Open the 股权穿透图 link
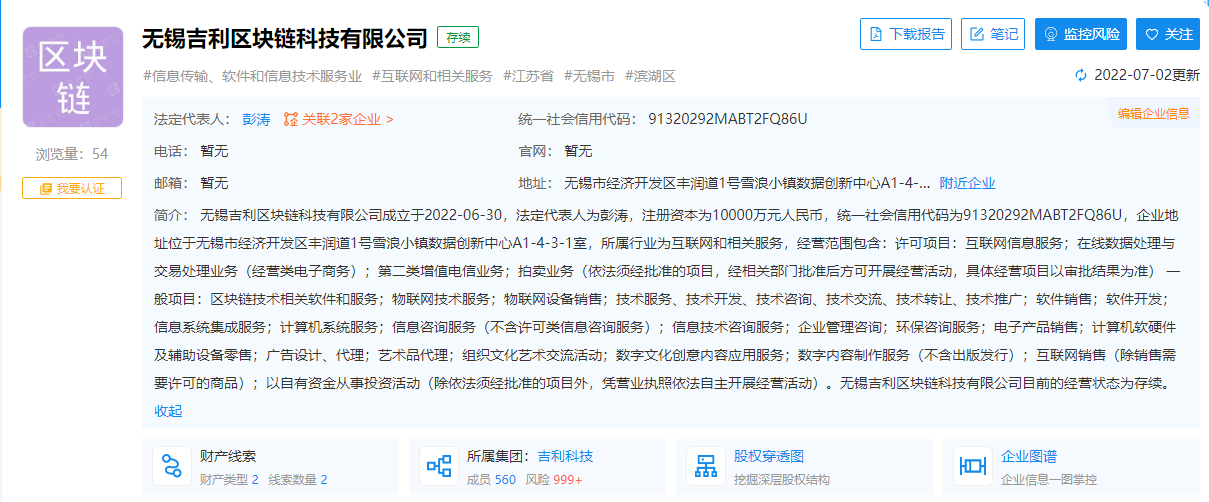1209x502 pixels. (769, 456)
